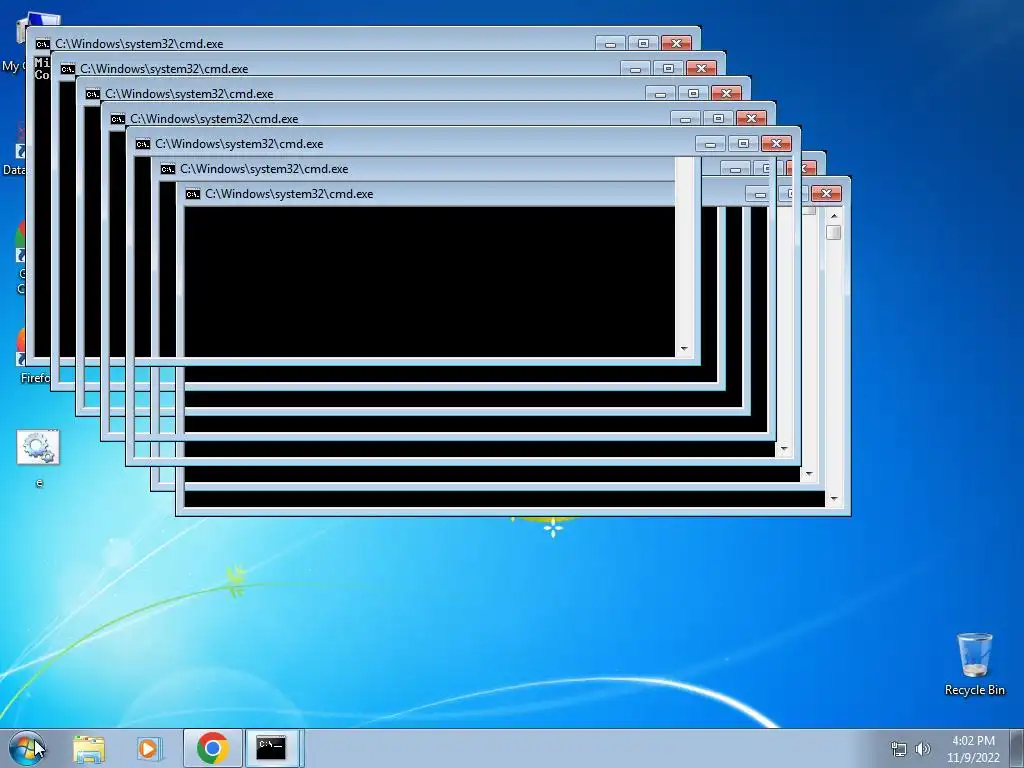
Task: Close the fifth cmd window from the top
Action: tap(776, 144)
